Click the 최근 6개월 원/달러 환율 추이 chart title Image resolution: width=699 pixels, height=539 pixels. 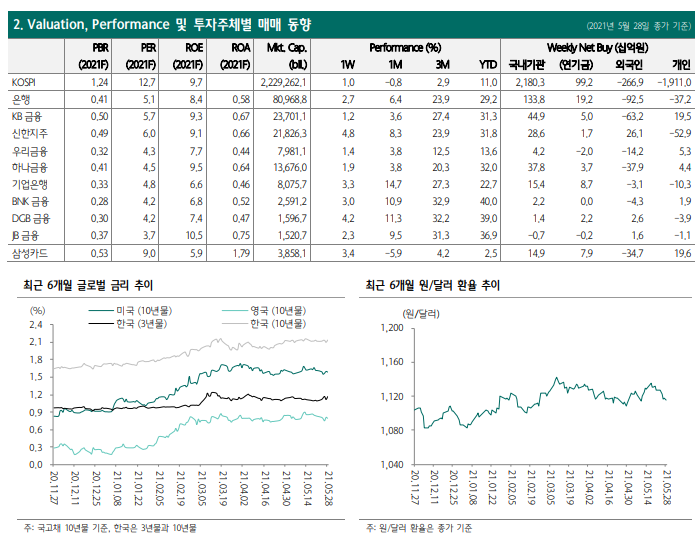pos(432,285)
